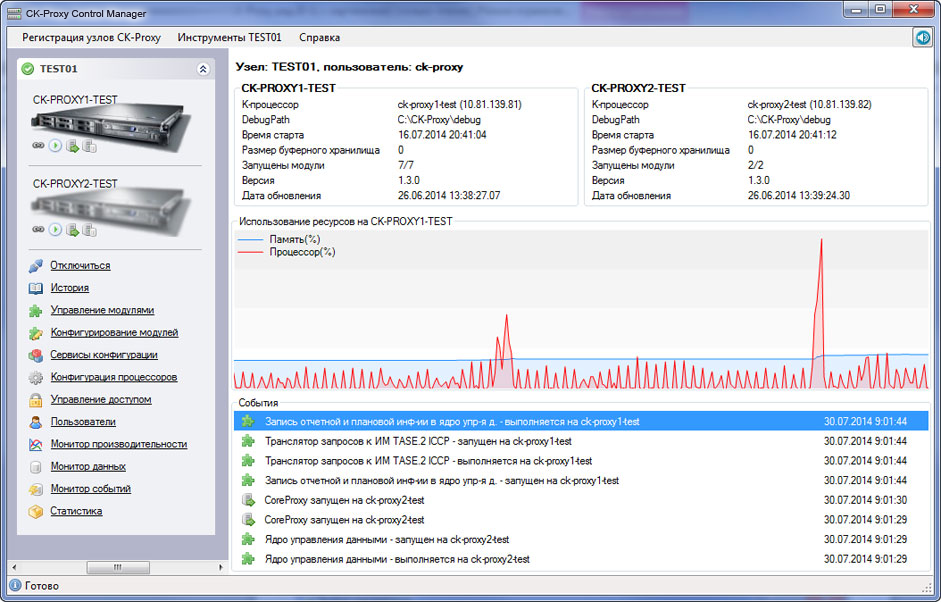
Task: Click the Отключиться link
Action: click(x=80, y=266)
